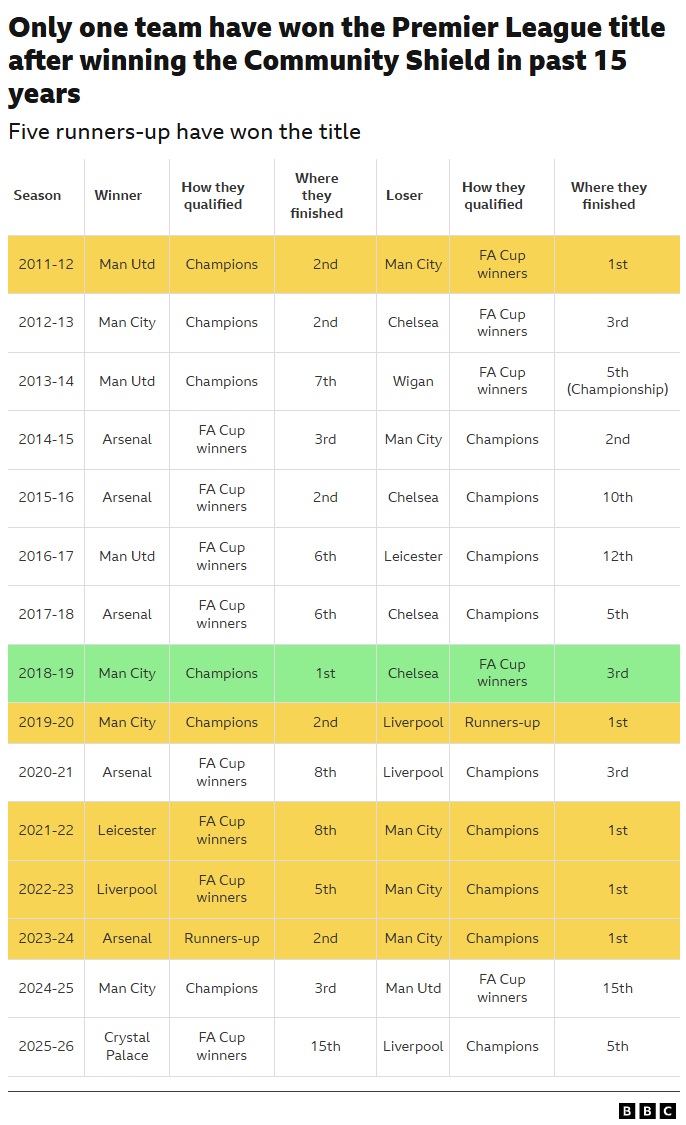Click Liverpool in the 2022-23 winner cell
This screenshot has height=1125, width=686.
point(127,889)
